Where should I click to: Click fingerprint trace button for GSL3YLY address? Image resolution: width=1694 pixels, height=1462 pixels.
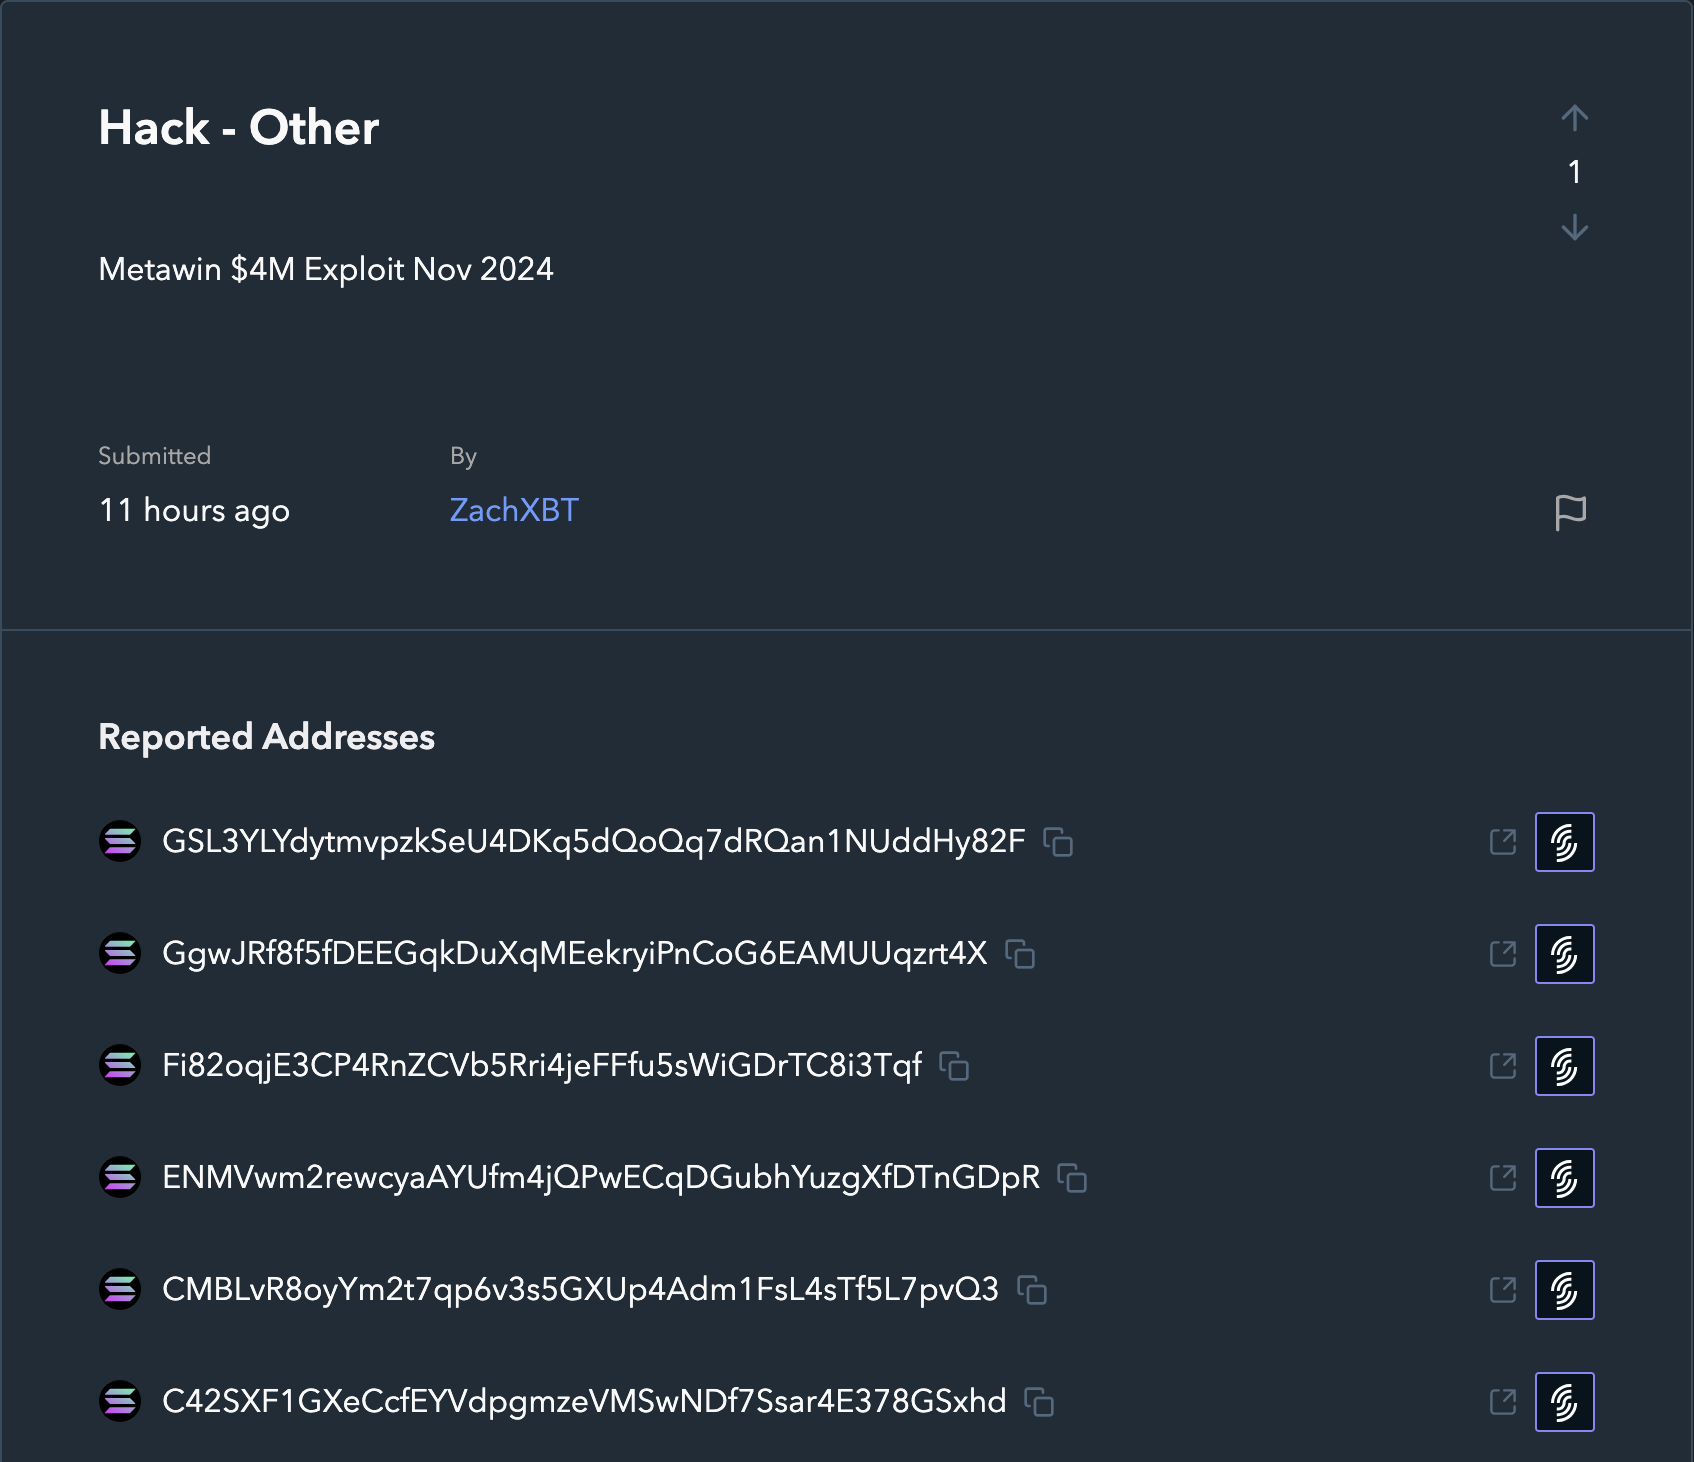pos(1564,842)
